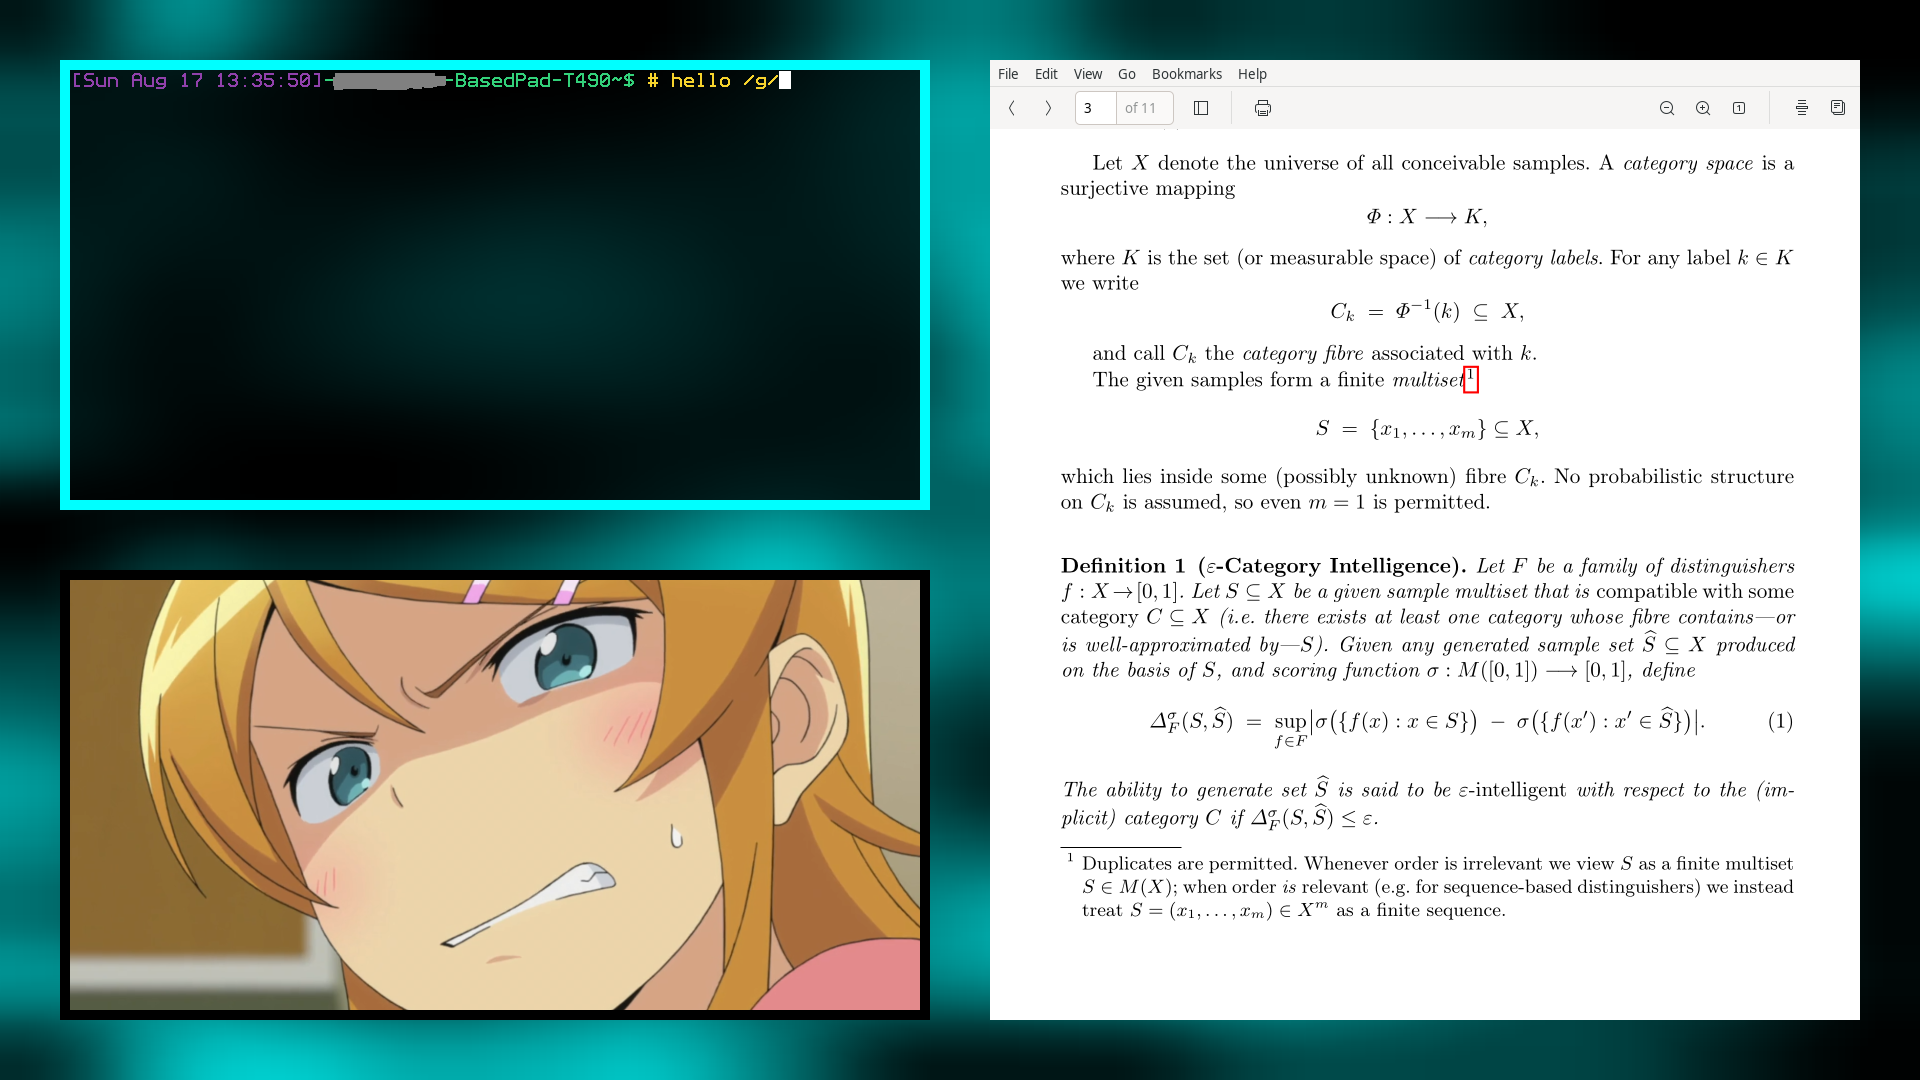Open the Edit menu
Screen dimensions: 1920x1080
[x=1046, y=74]
